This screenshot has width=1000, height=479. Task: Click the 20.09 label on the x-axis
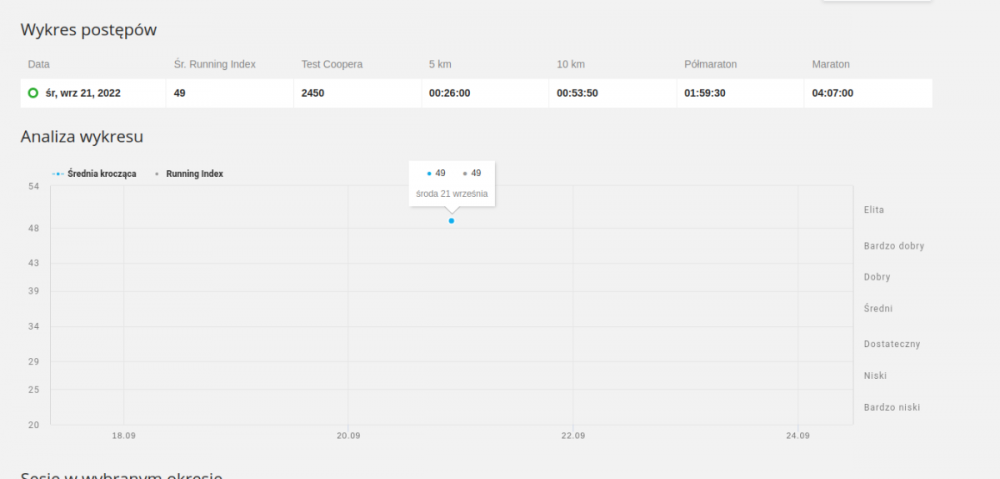(x=348, y=436)
